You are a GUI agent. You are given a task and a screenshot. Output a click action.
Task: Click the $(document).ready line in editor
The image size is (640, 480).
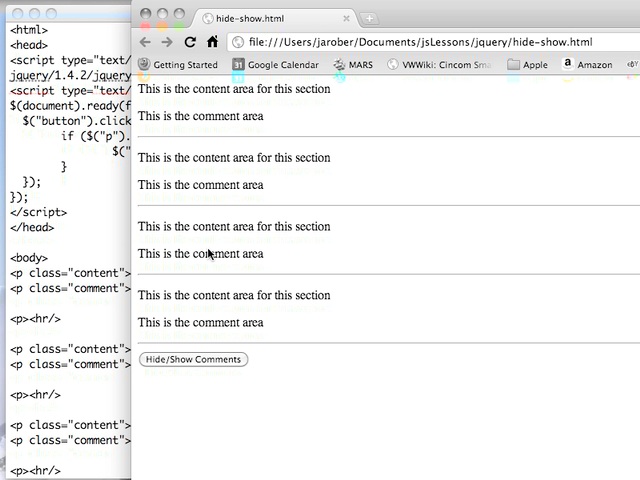[x=70, y=106]
